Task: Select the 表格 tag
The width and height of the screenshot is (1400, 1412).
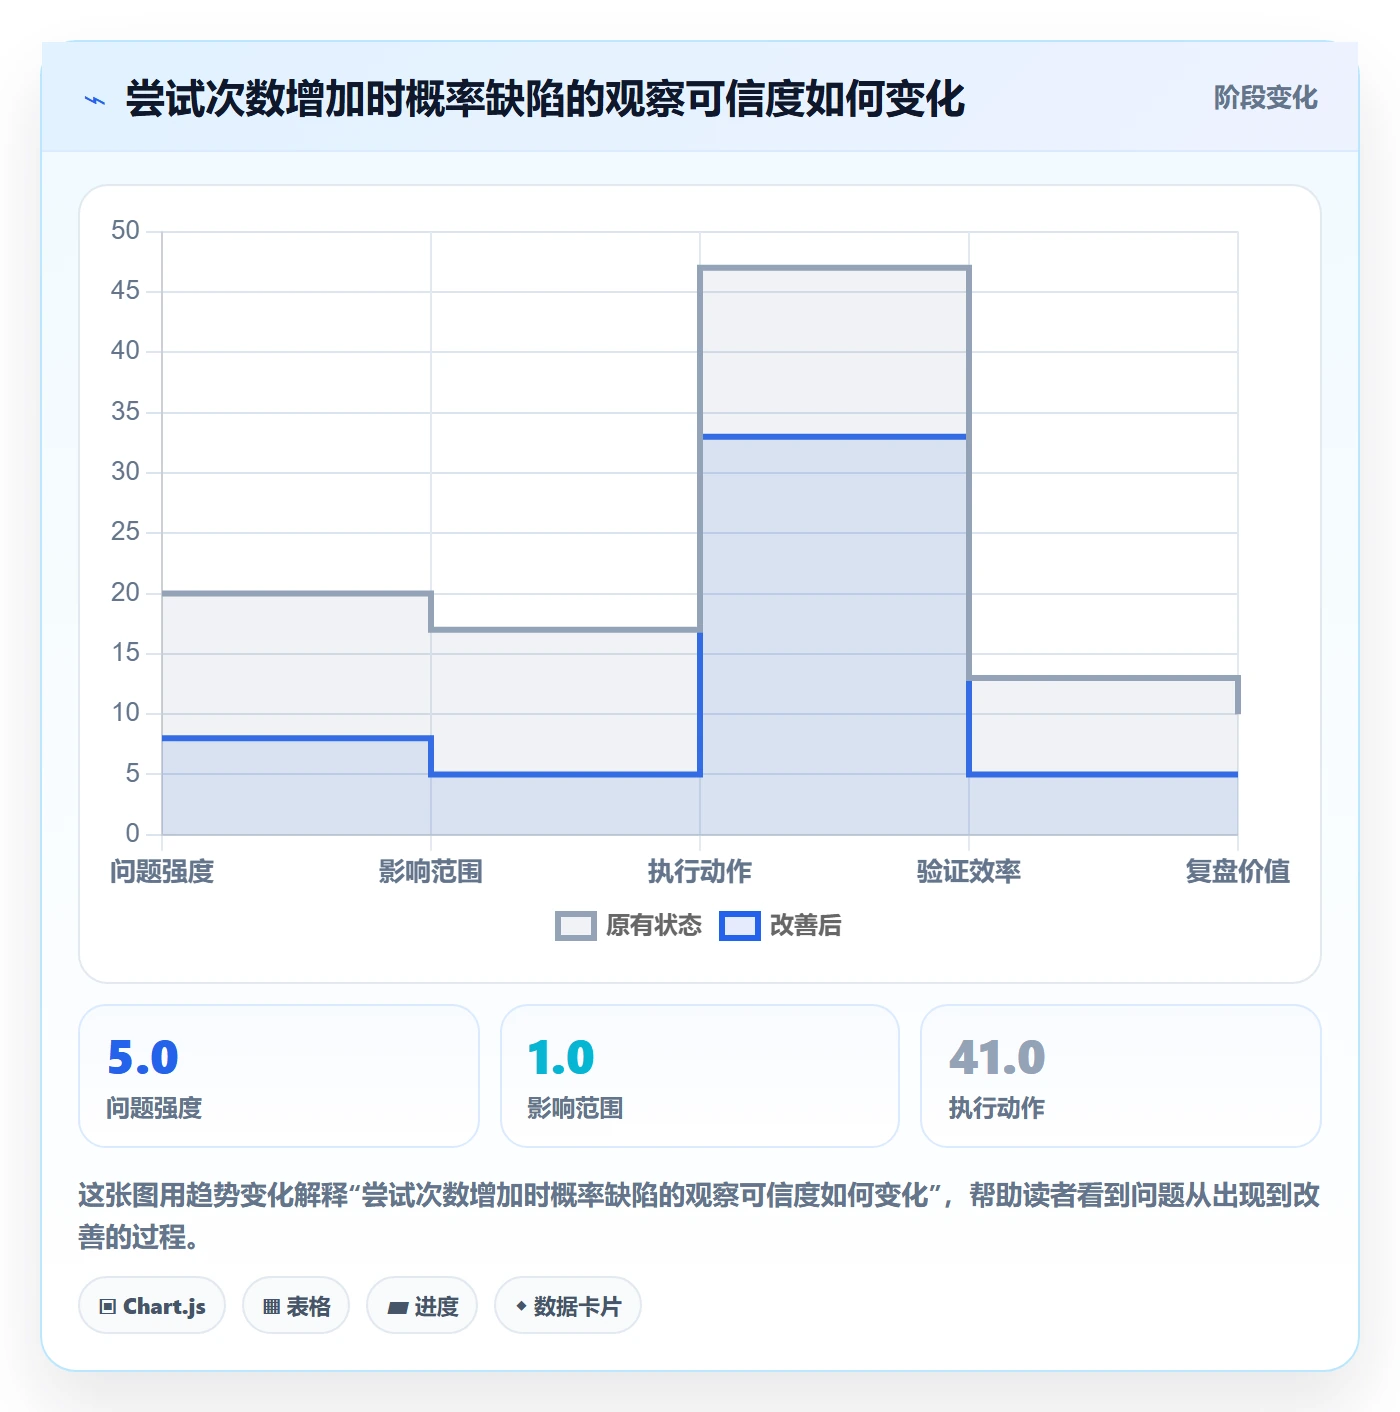Action: point(296,1306)
